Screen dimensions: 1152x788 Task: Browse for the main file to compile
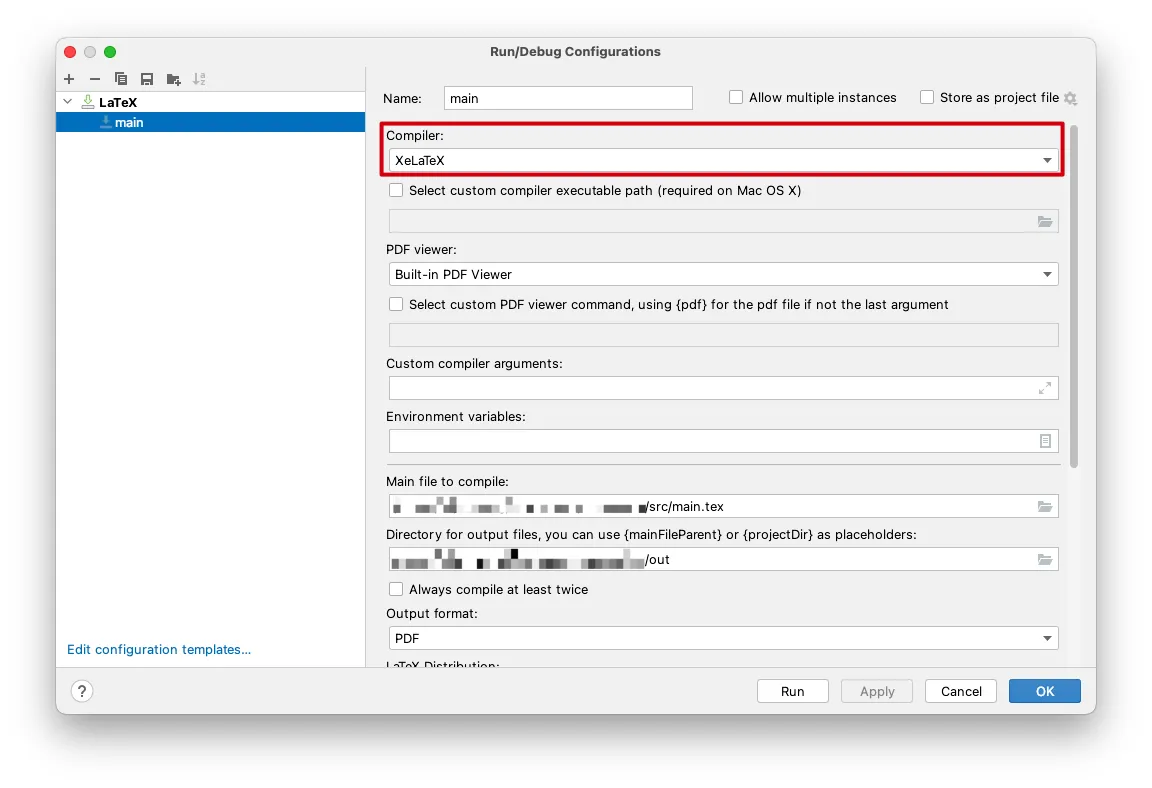pos(1045,507)
